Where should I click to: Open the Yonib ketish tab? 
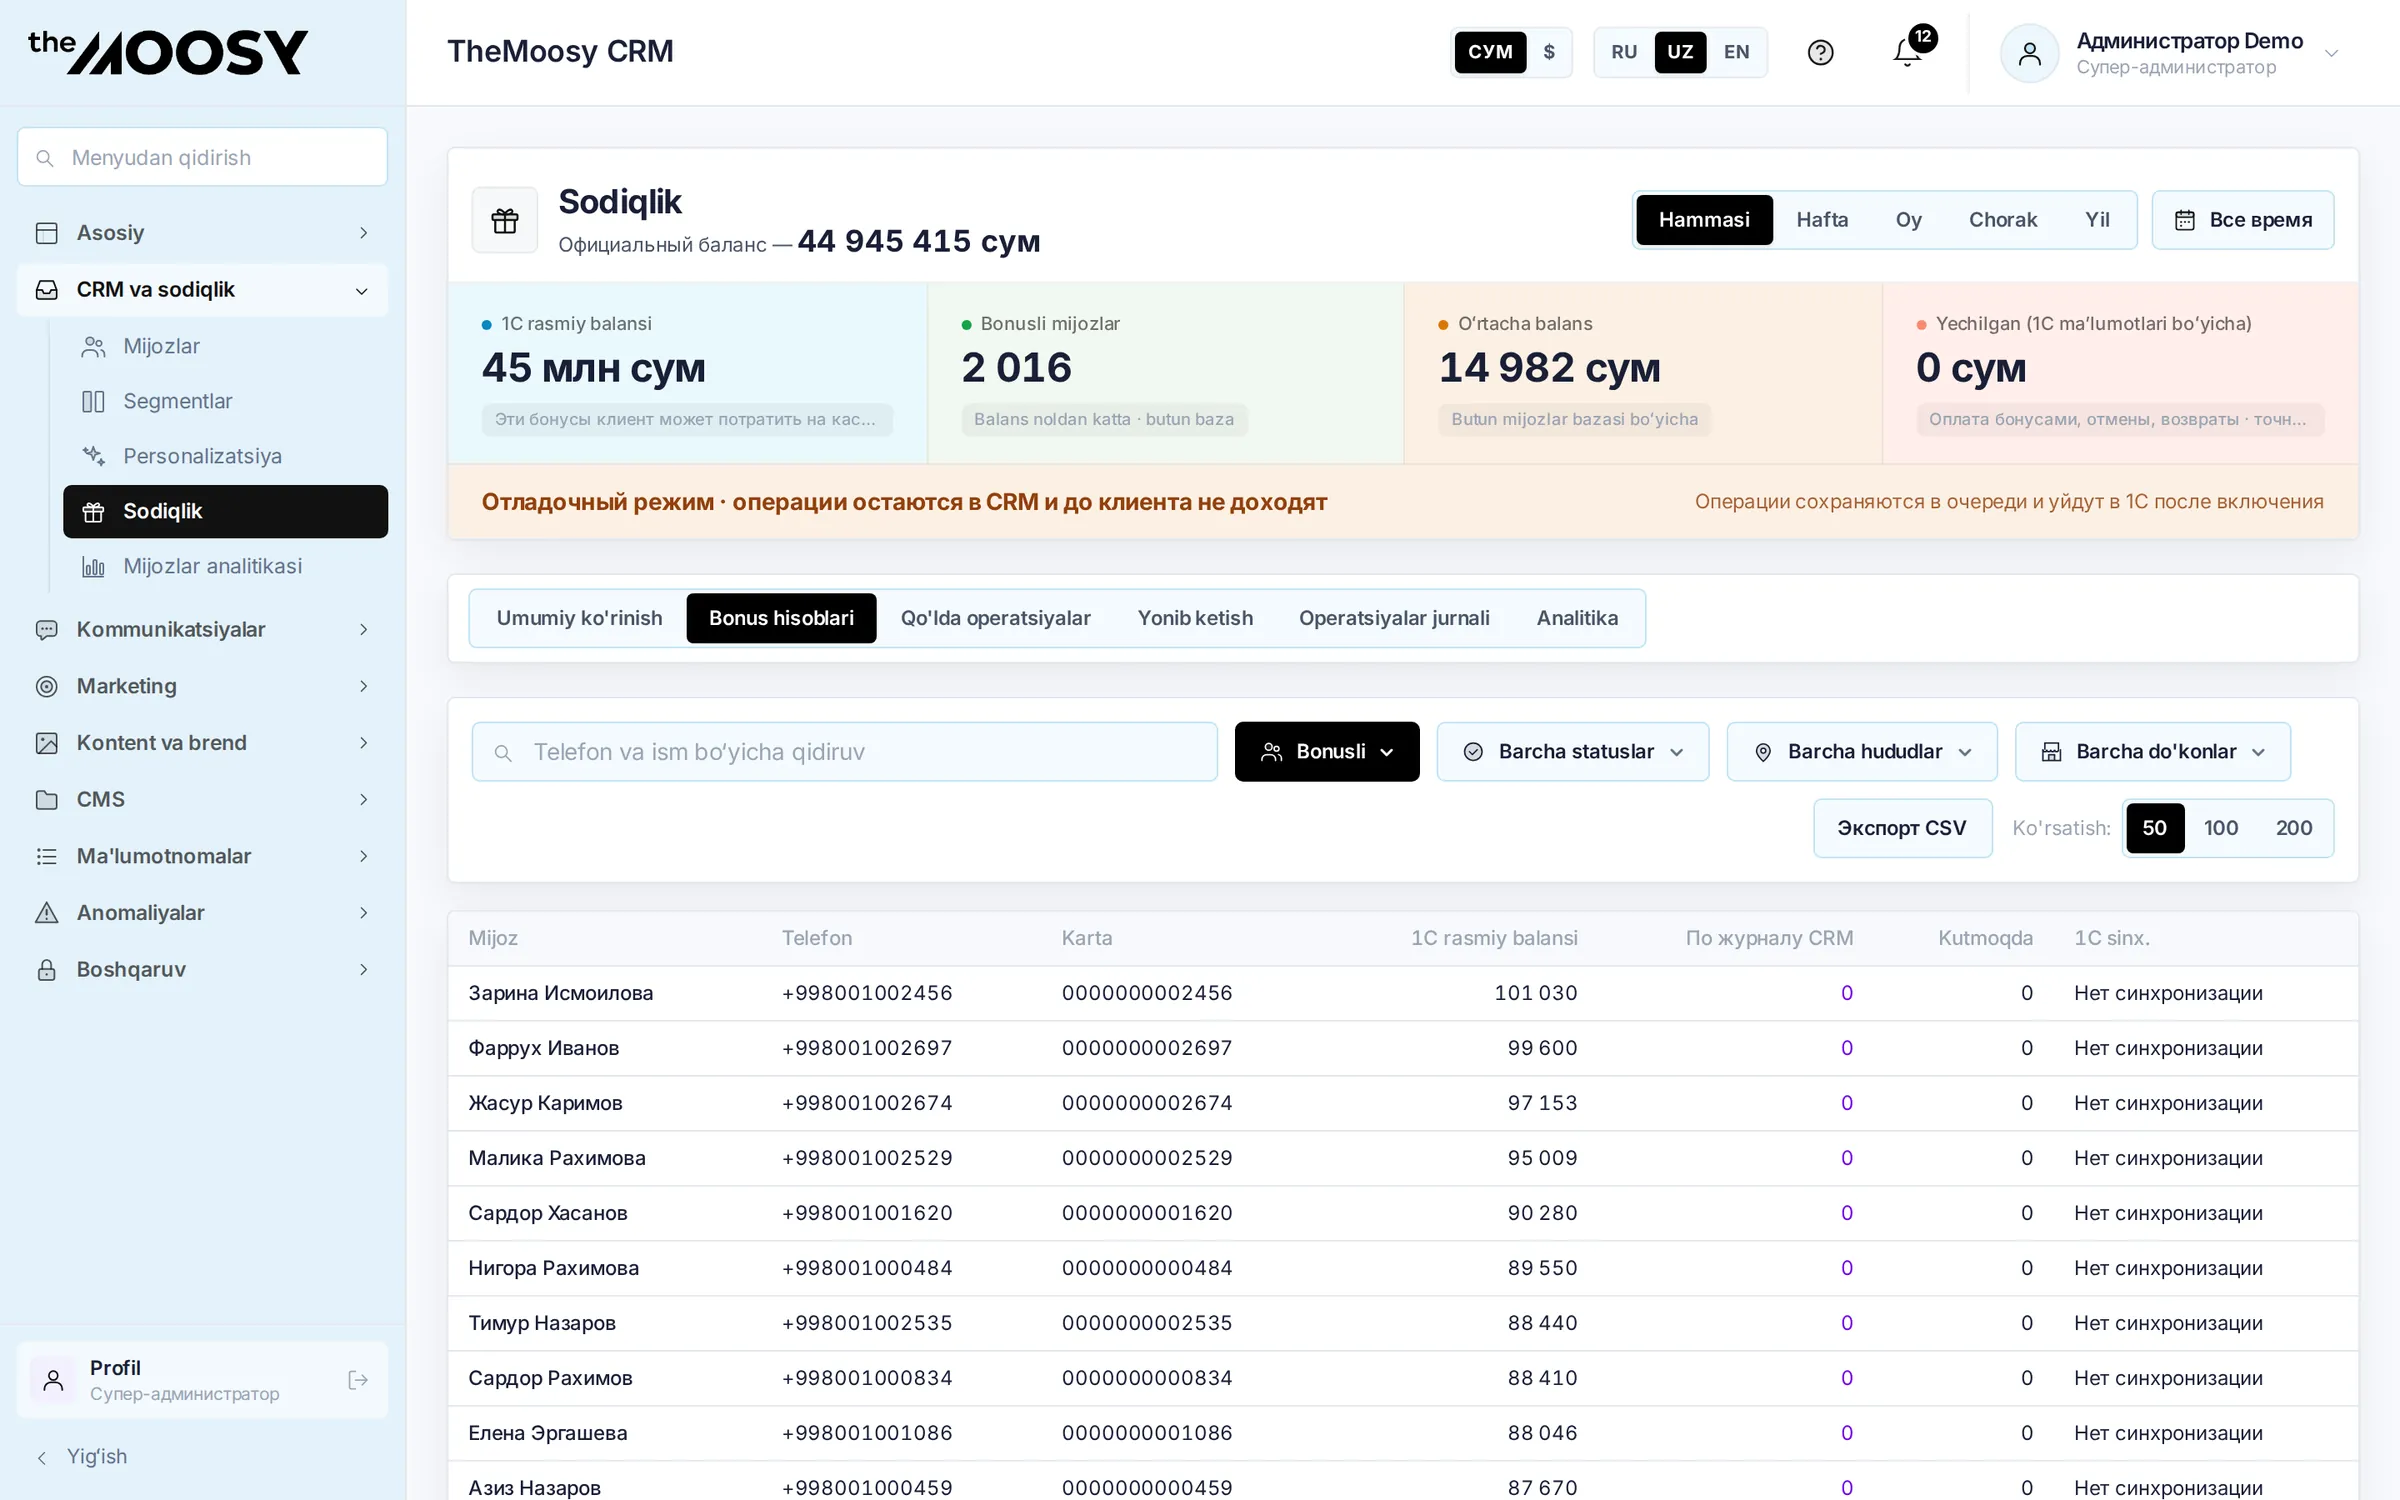tap(1195, 618)
